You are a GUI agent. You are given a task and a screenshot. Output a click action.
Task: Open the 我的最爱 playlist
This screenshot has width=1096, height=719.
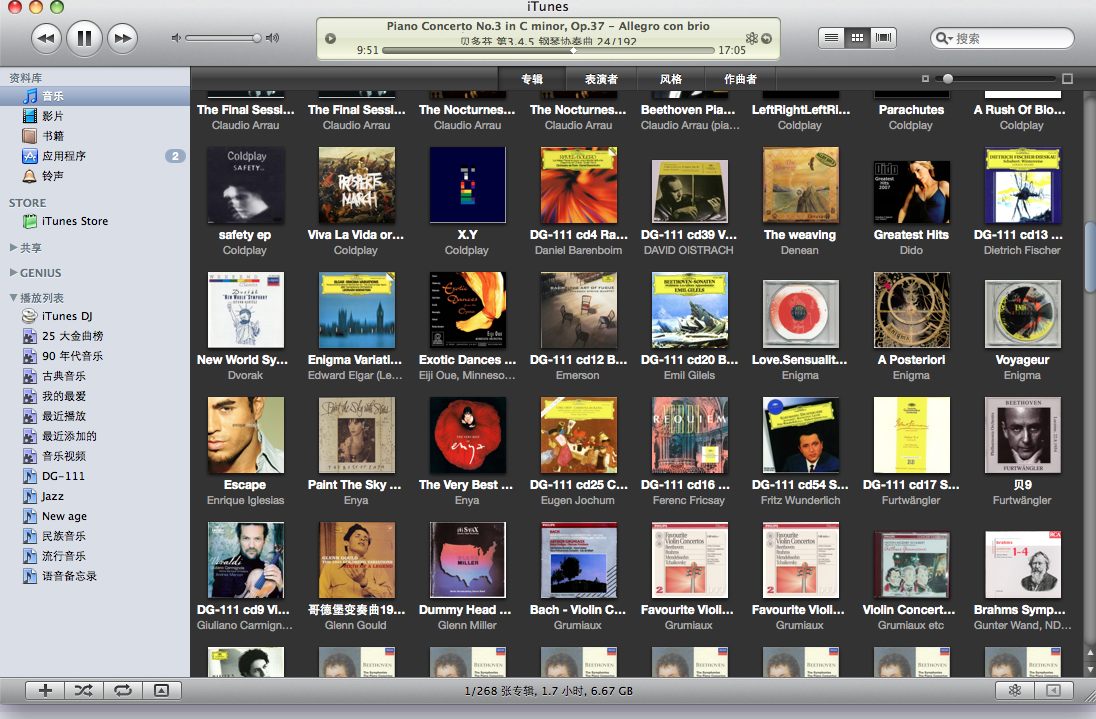94,396
